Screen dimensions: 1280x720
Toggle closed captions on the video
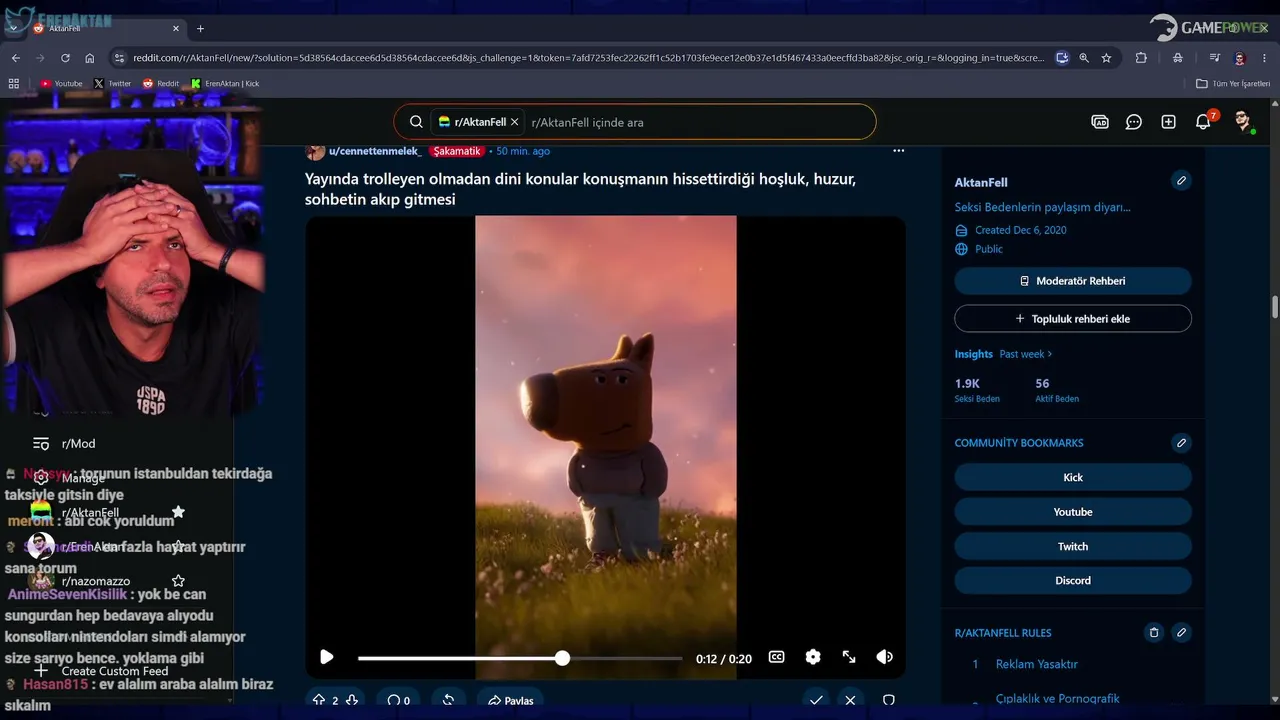[x=776, y=657]
